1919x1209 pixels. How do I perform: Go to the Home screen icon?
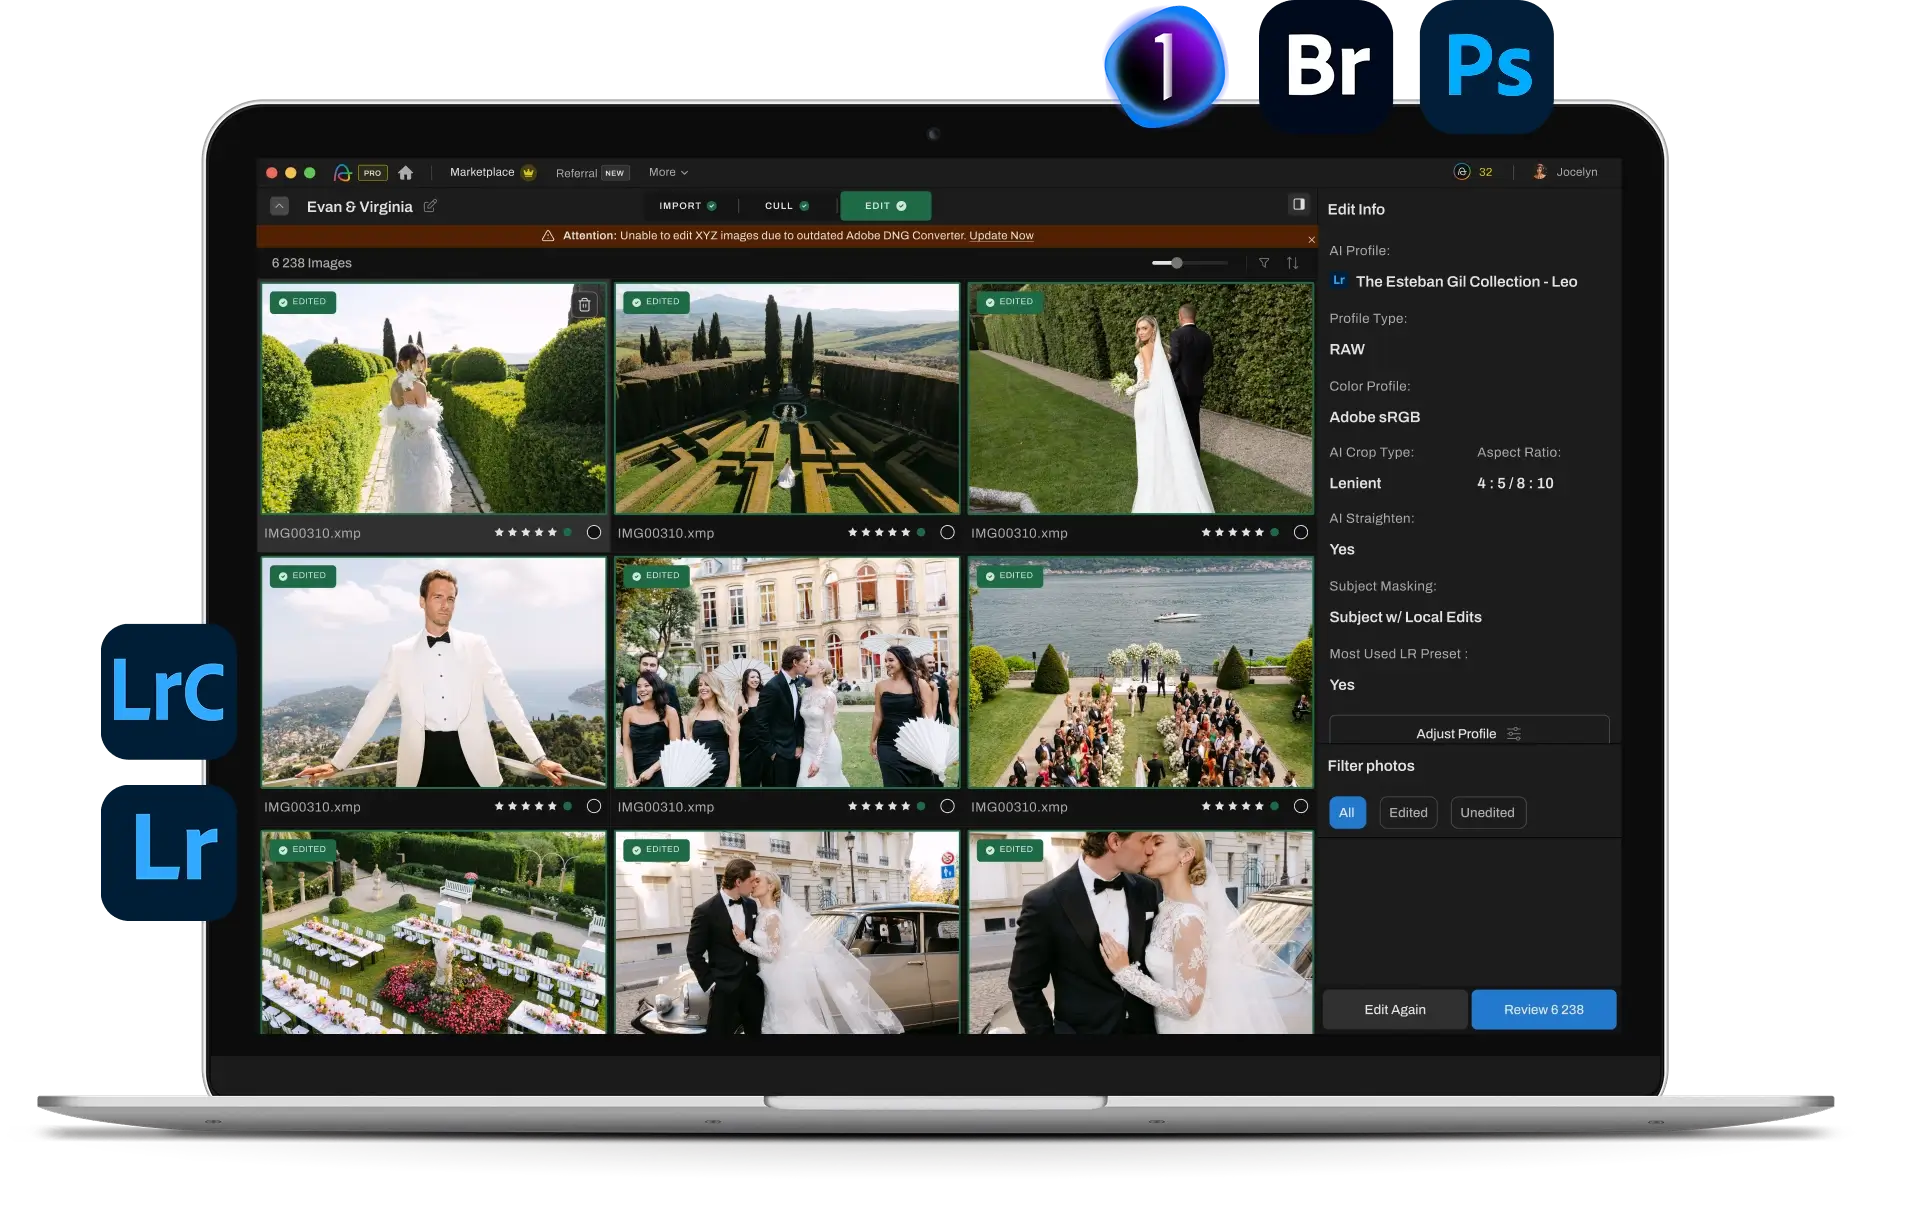[405, 173]
